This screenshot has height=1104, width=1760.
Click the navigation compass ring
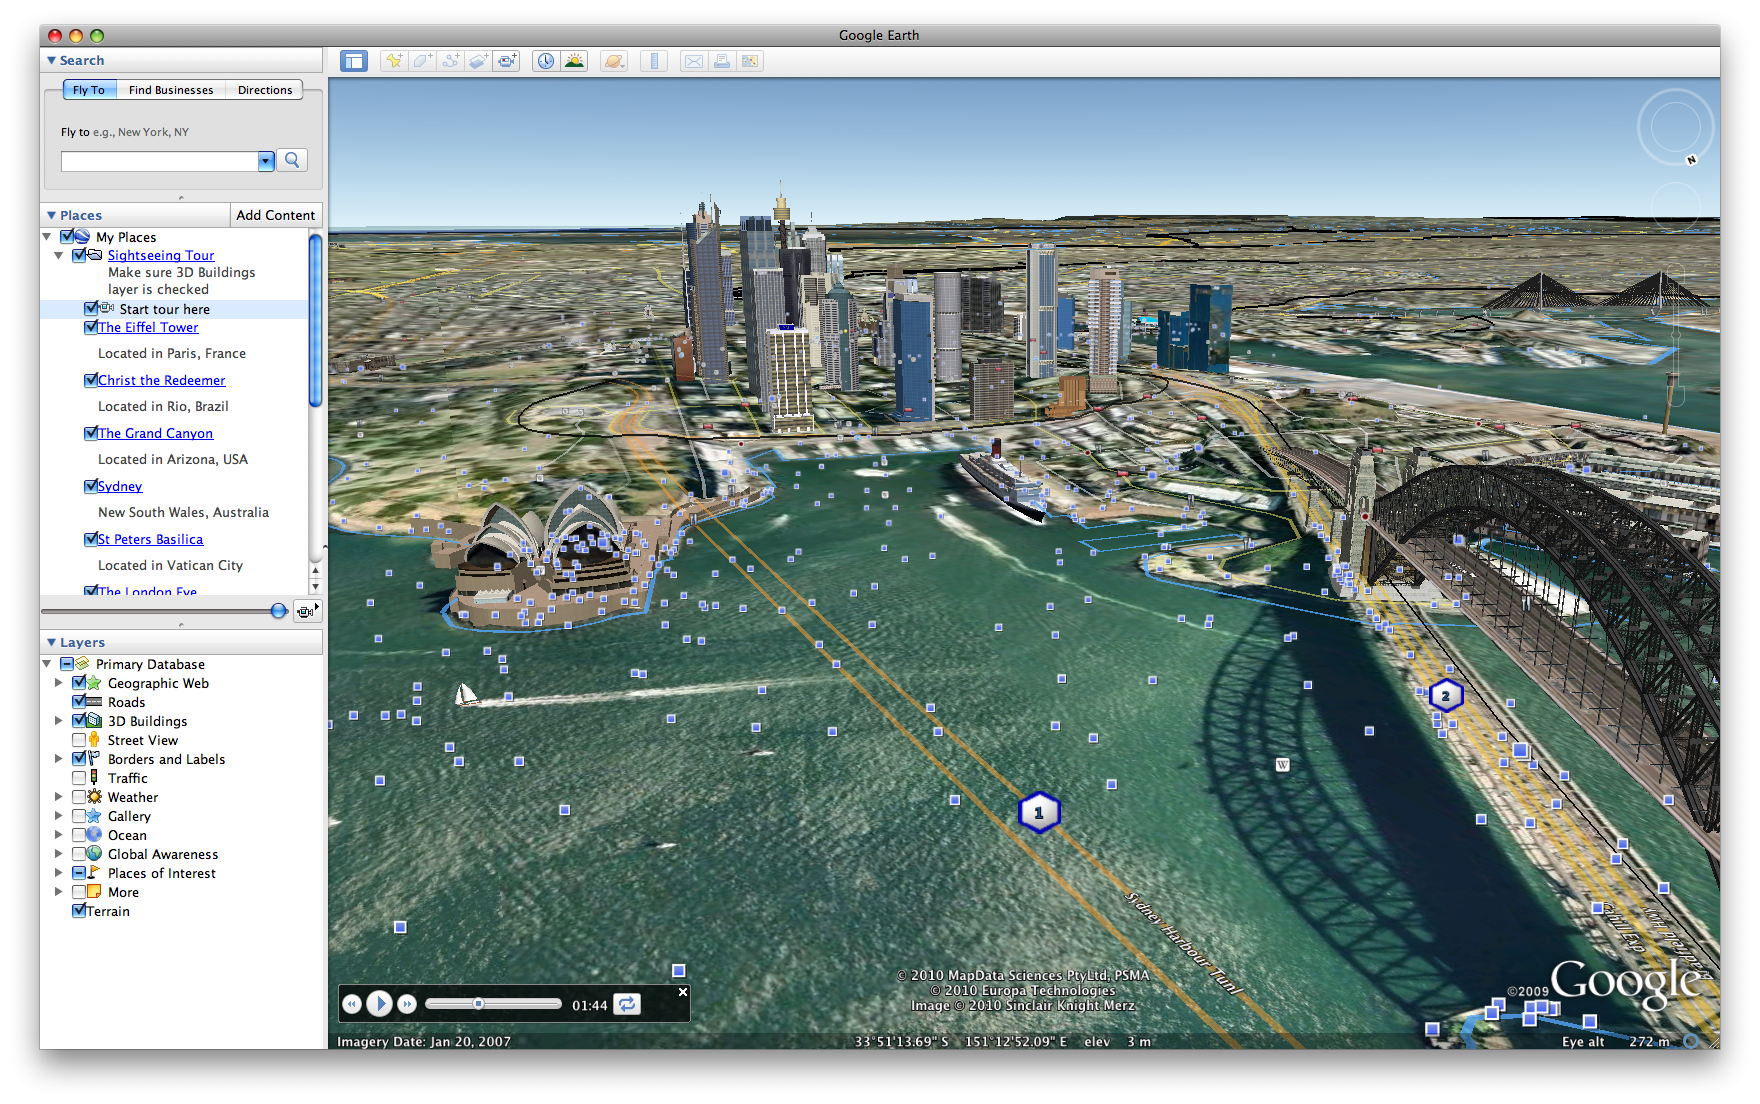(x=1675, y=127)
